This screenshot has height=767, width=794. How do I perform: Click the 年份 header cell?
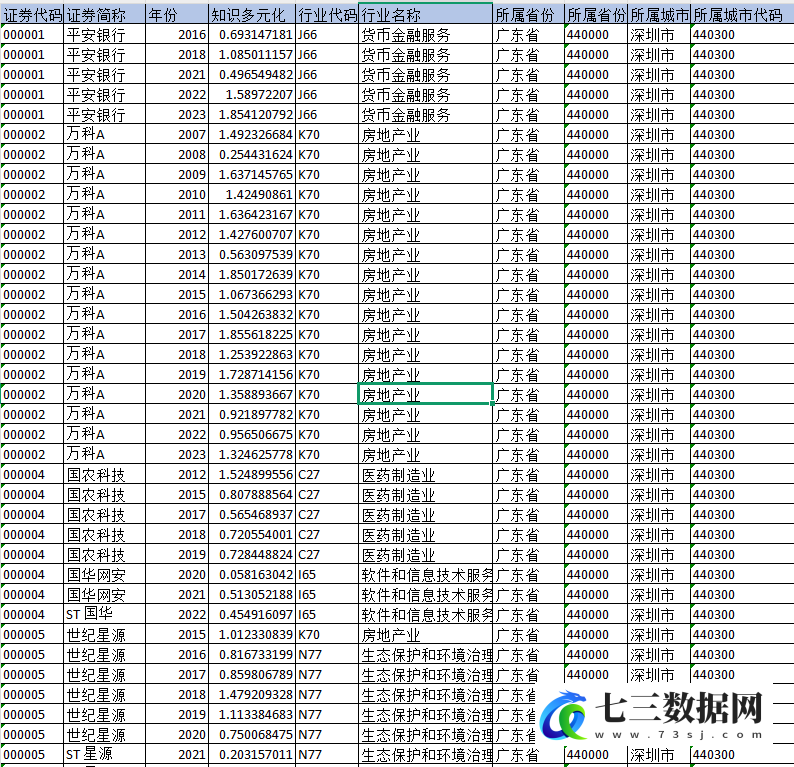[177, 15]
